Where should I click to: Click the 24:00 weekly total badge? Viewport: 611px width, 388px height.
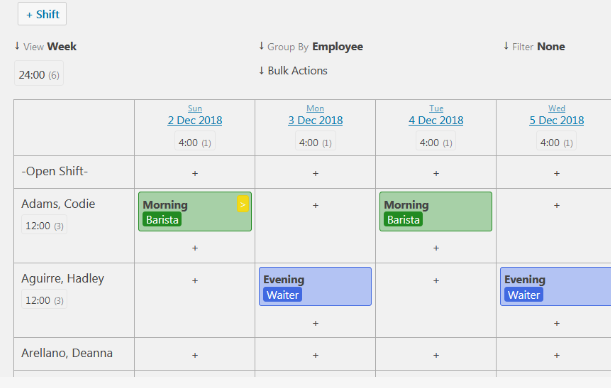39,74
